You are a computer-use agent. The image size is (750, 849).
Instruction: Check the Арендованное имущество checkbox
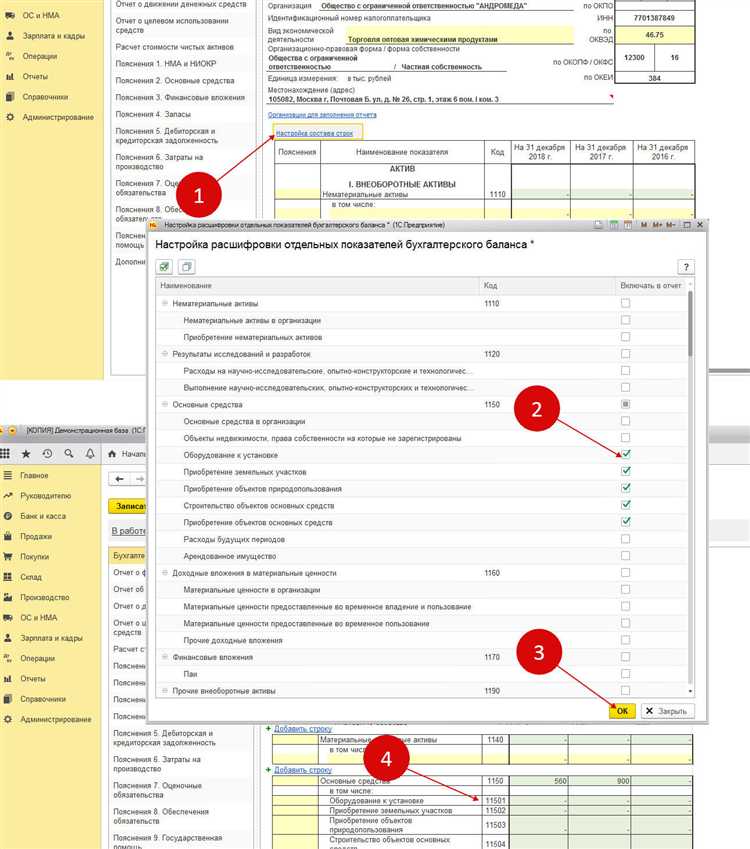click(x=625, y=556)
